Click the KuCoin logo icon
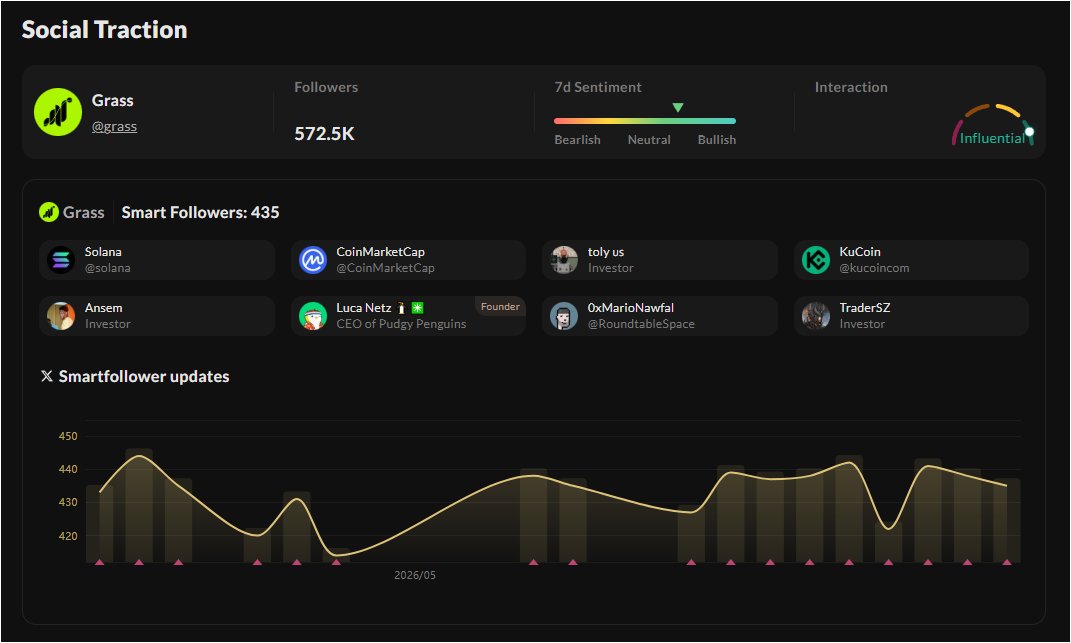The width and height of the screenshot is (1071, 643). pos(816,260)
